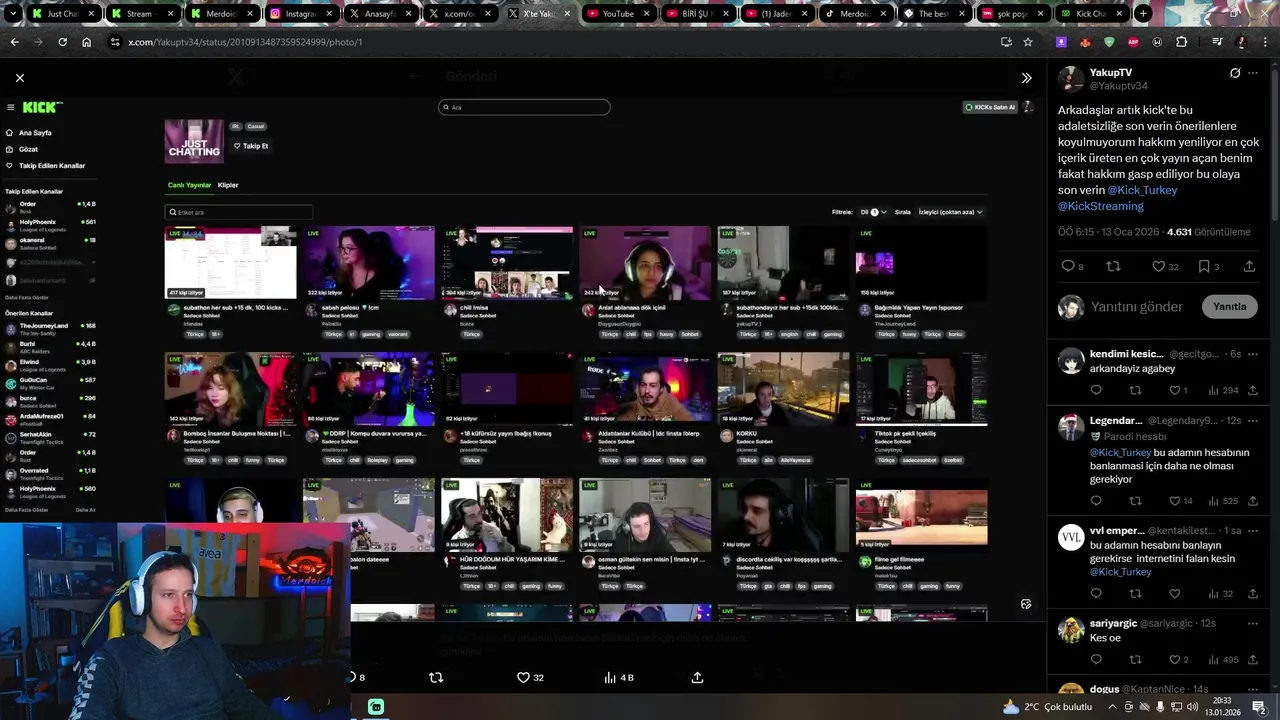The height and width of the screenshot is (720, 1280).
Task: Bookmark the tweet showing 3 bookmarks
Action: (x=1209, y=266)
